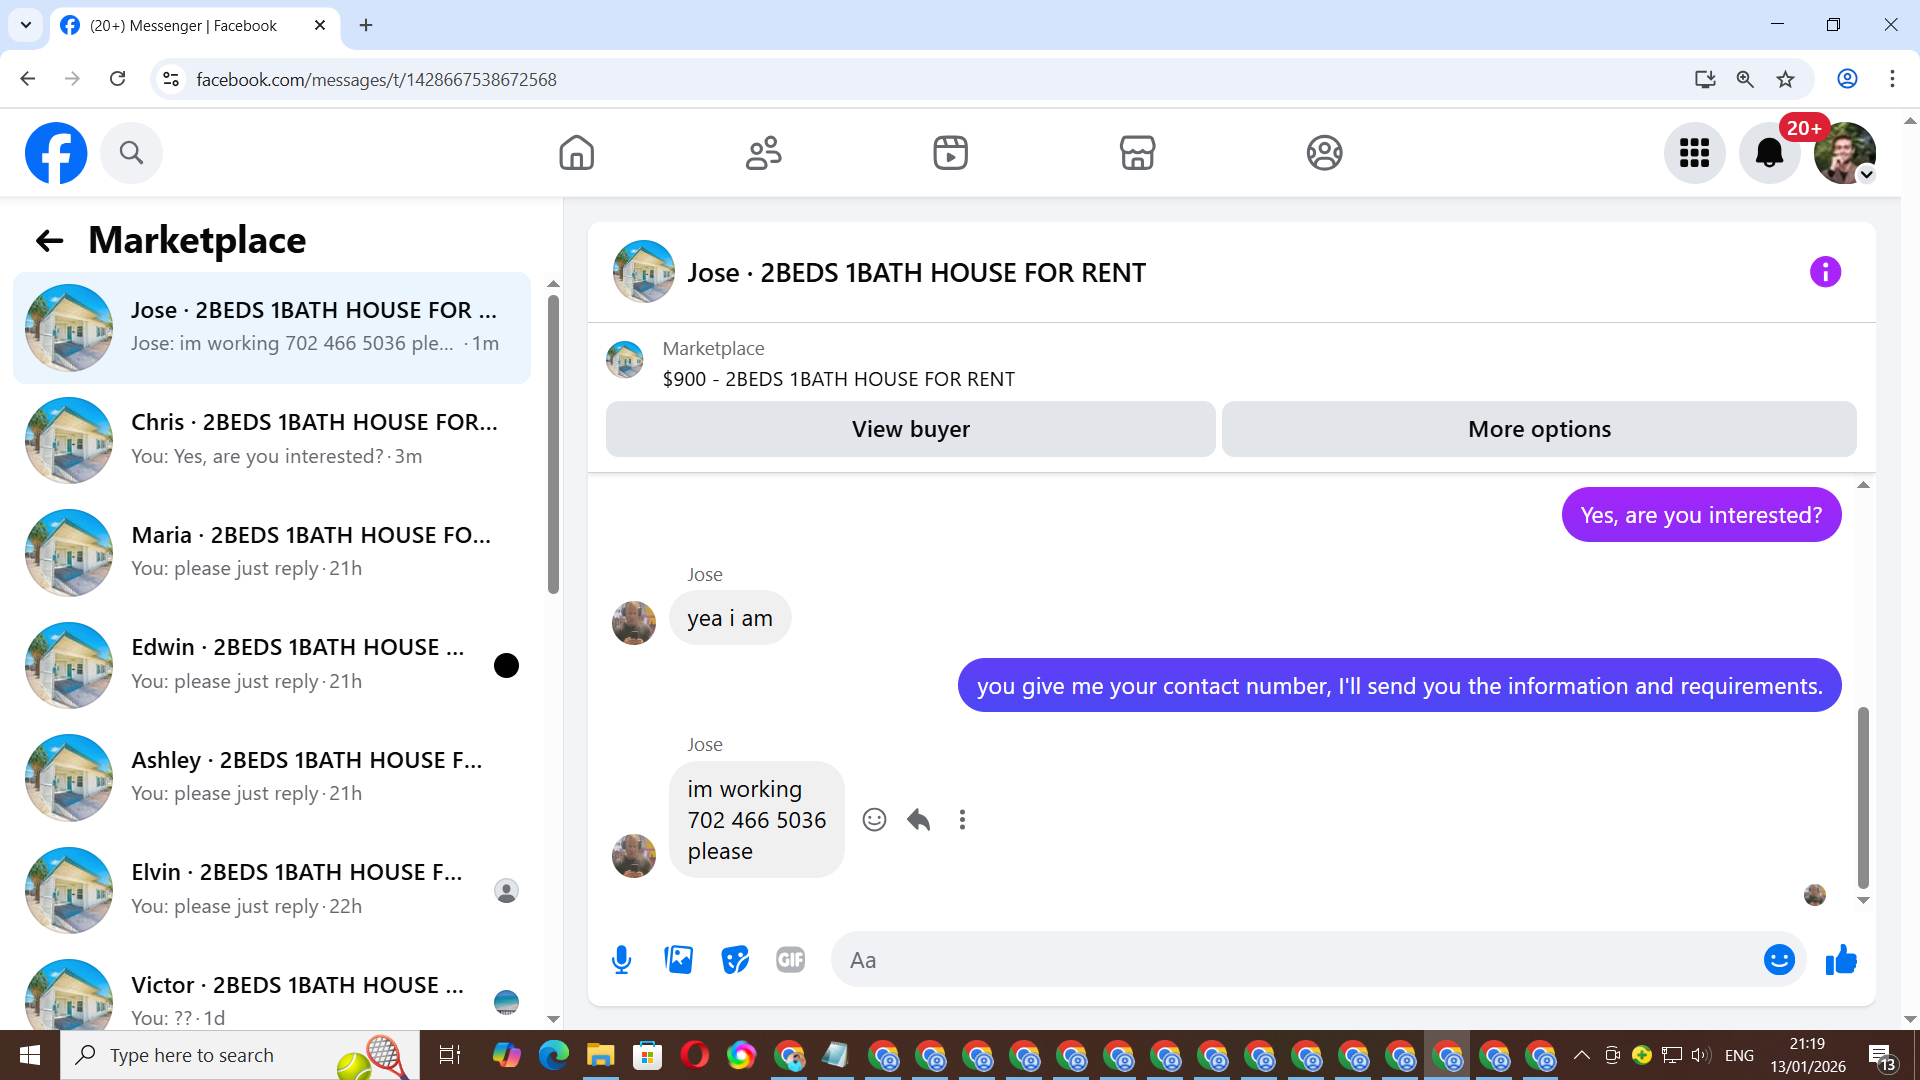Send a thumbs-up like
This screenshot has height=1080, width=1920.
(x=1841, y=960)
